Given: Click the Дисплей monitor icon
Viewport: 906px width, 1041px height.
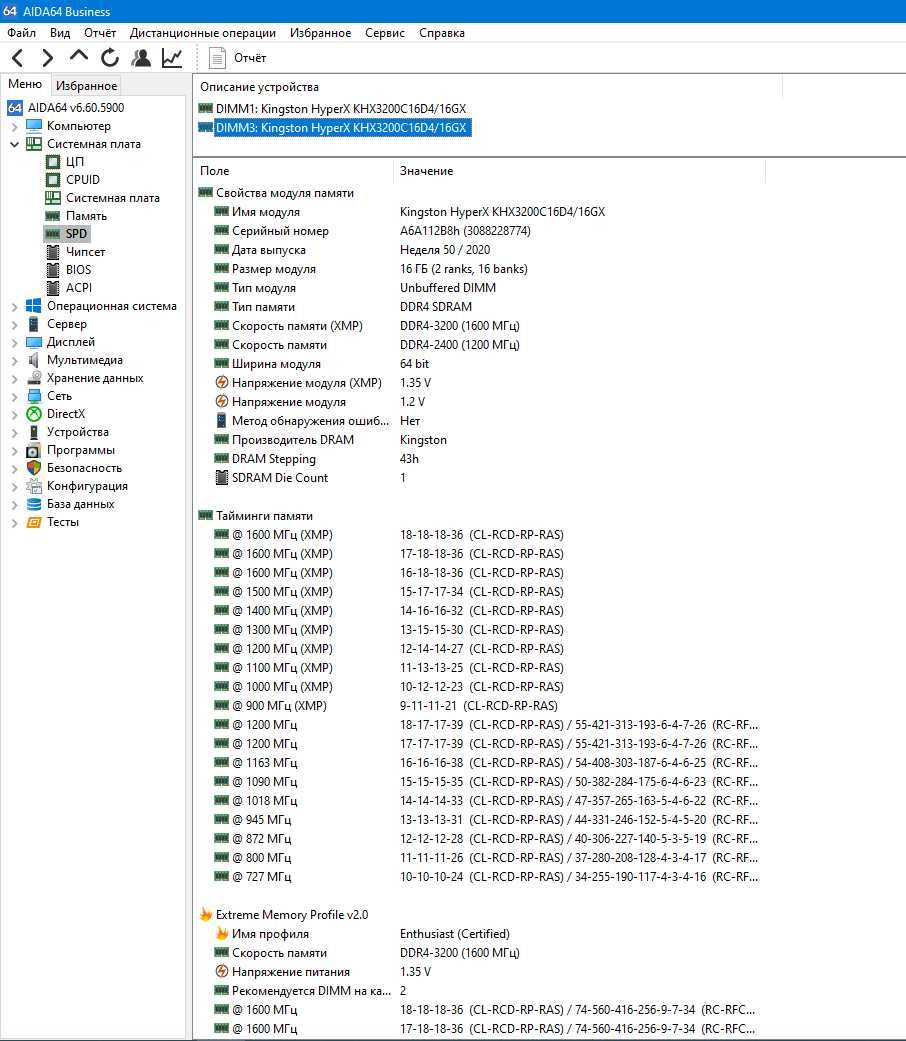Looking at the screenshot, I should point(34,342).
